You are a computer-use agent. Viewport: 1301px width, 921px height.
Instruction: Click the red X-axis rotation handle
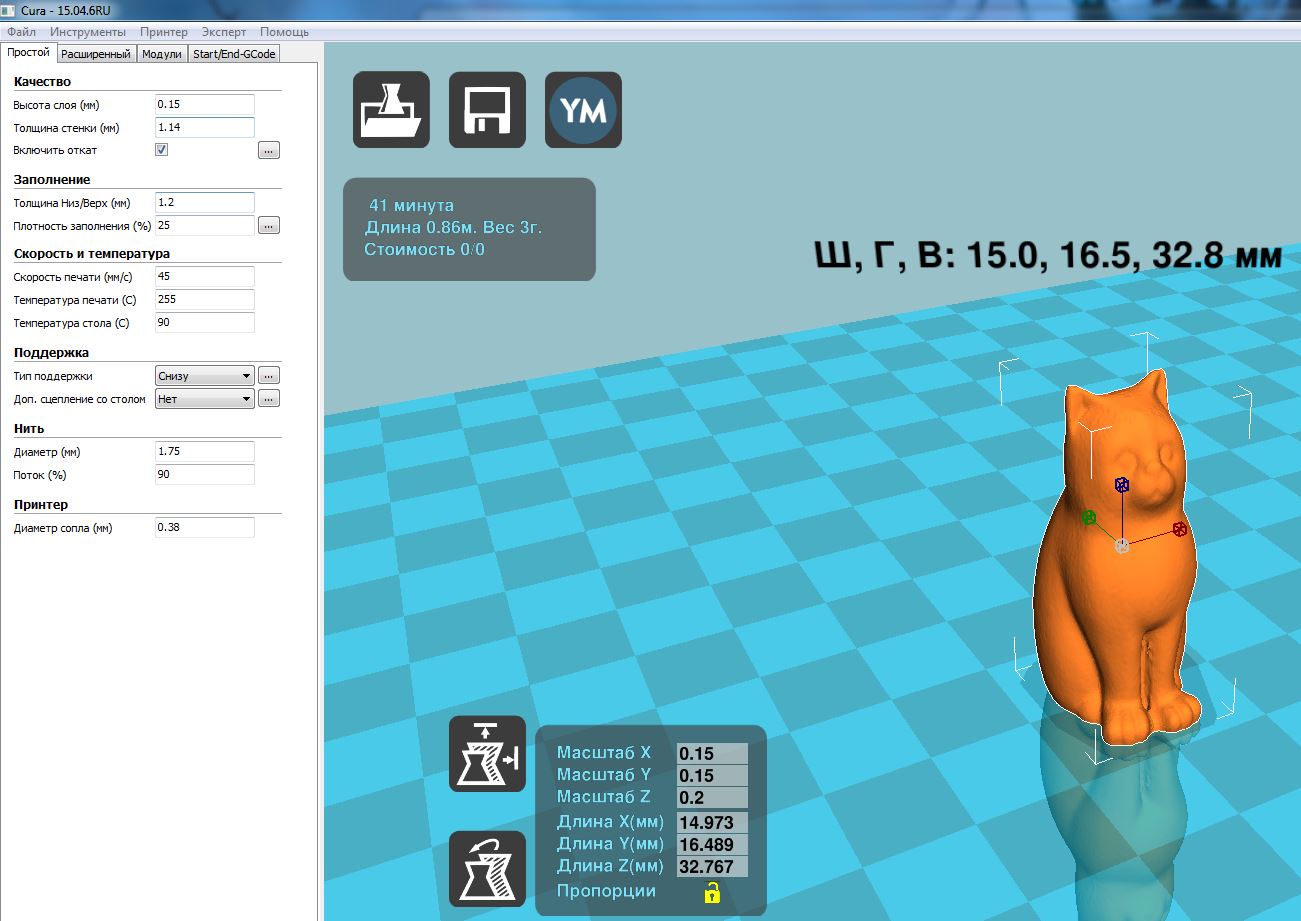tap(1180, 529)
